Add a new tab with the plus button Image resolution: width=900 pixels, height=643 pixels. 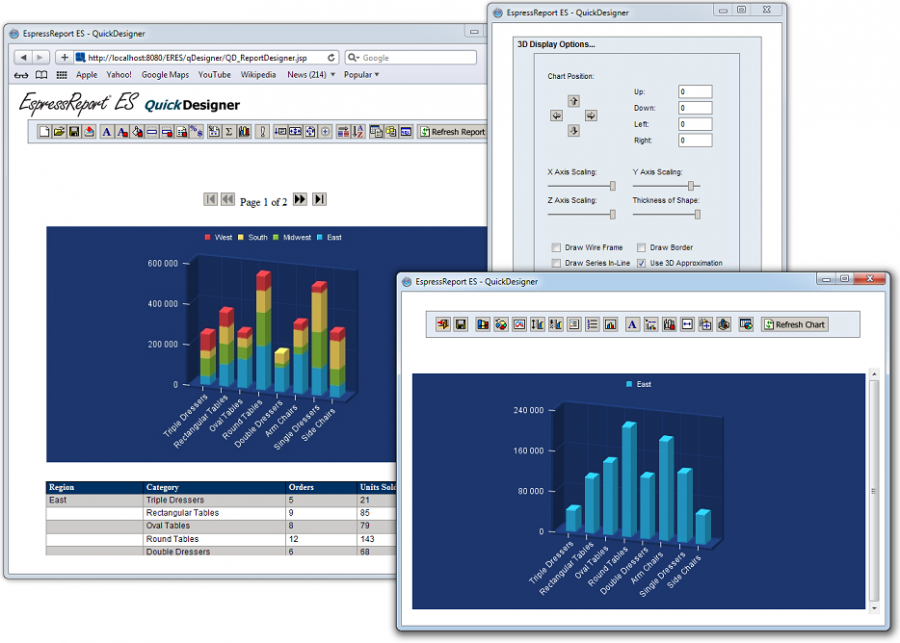(x=64, y=57)
